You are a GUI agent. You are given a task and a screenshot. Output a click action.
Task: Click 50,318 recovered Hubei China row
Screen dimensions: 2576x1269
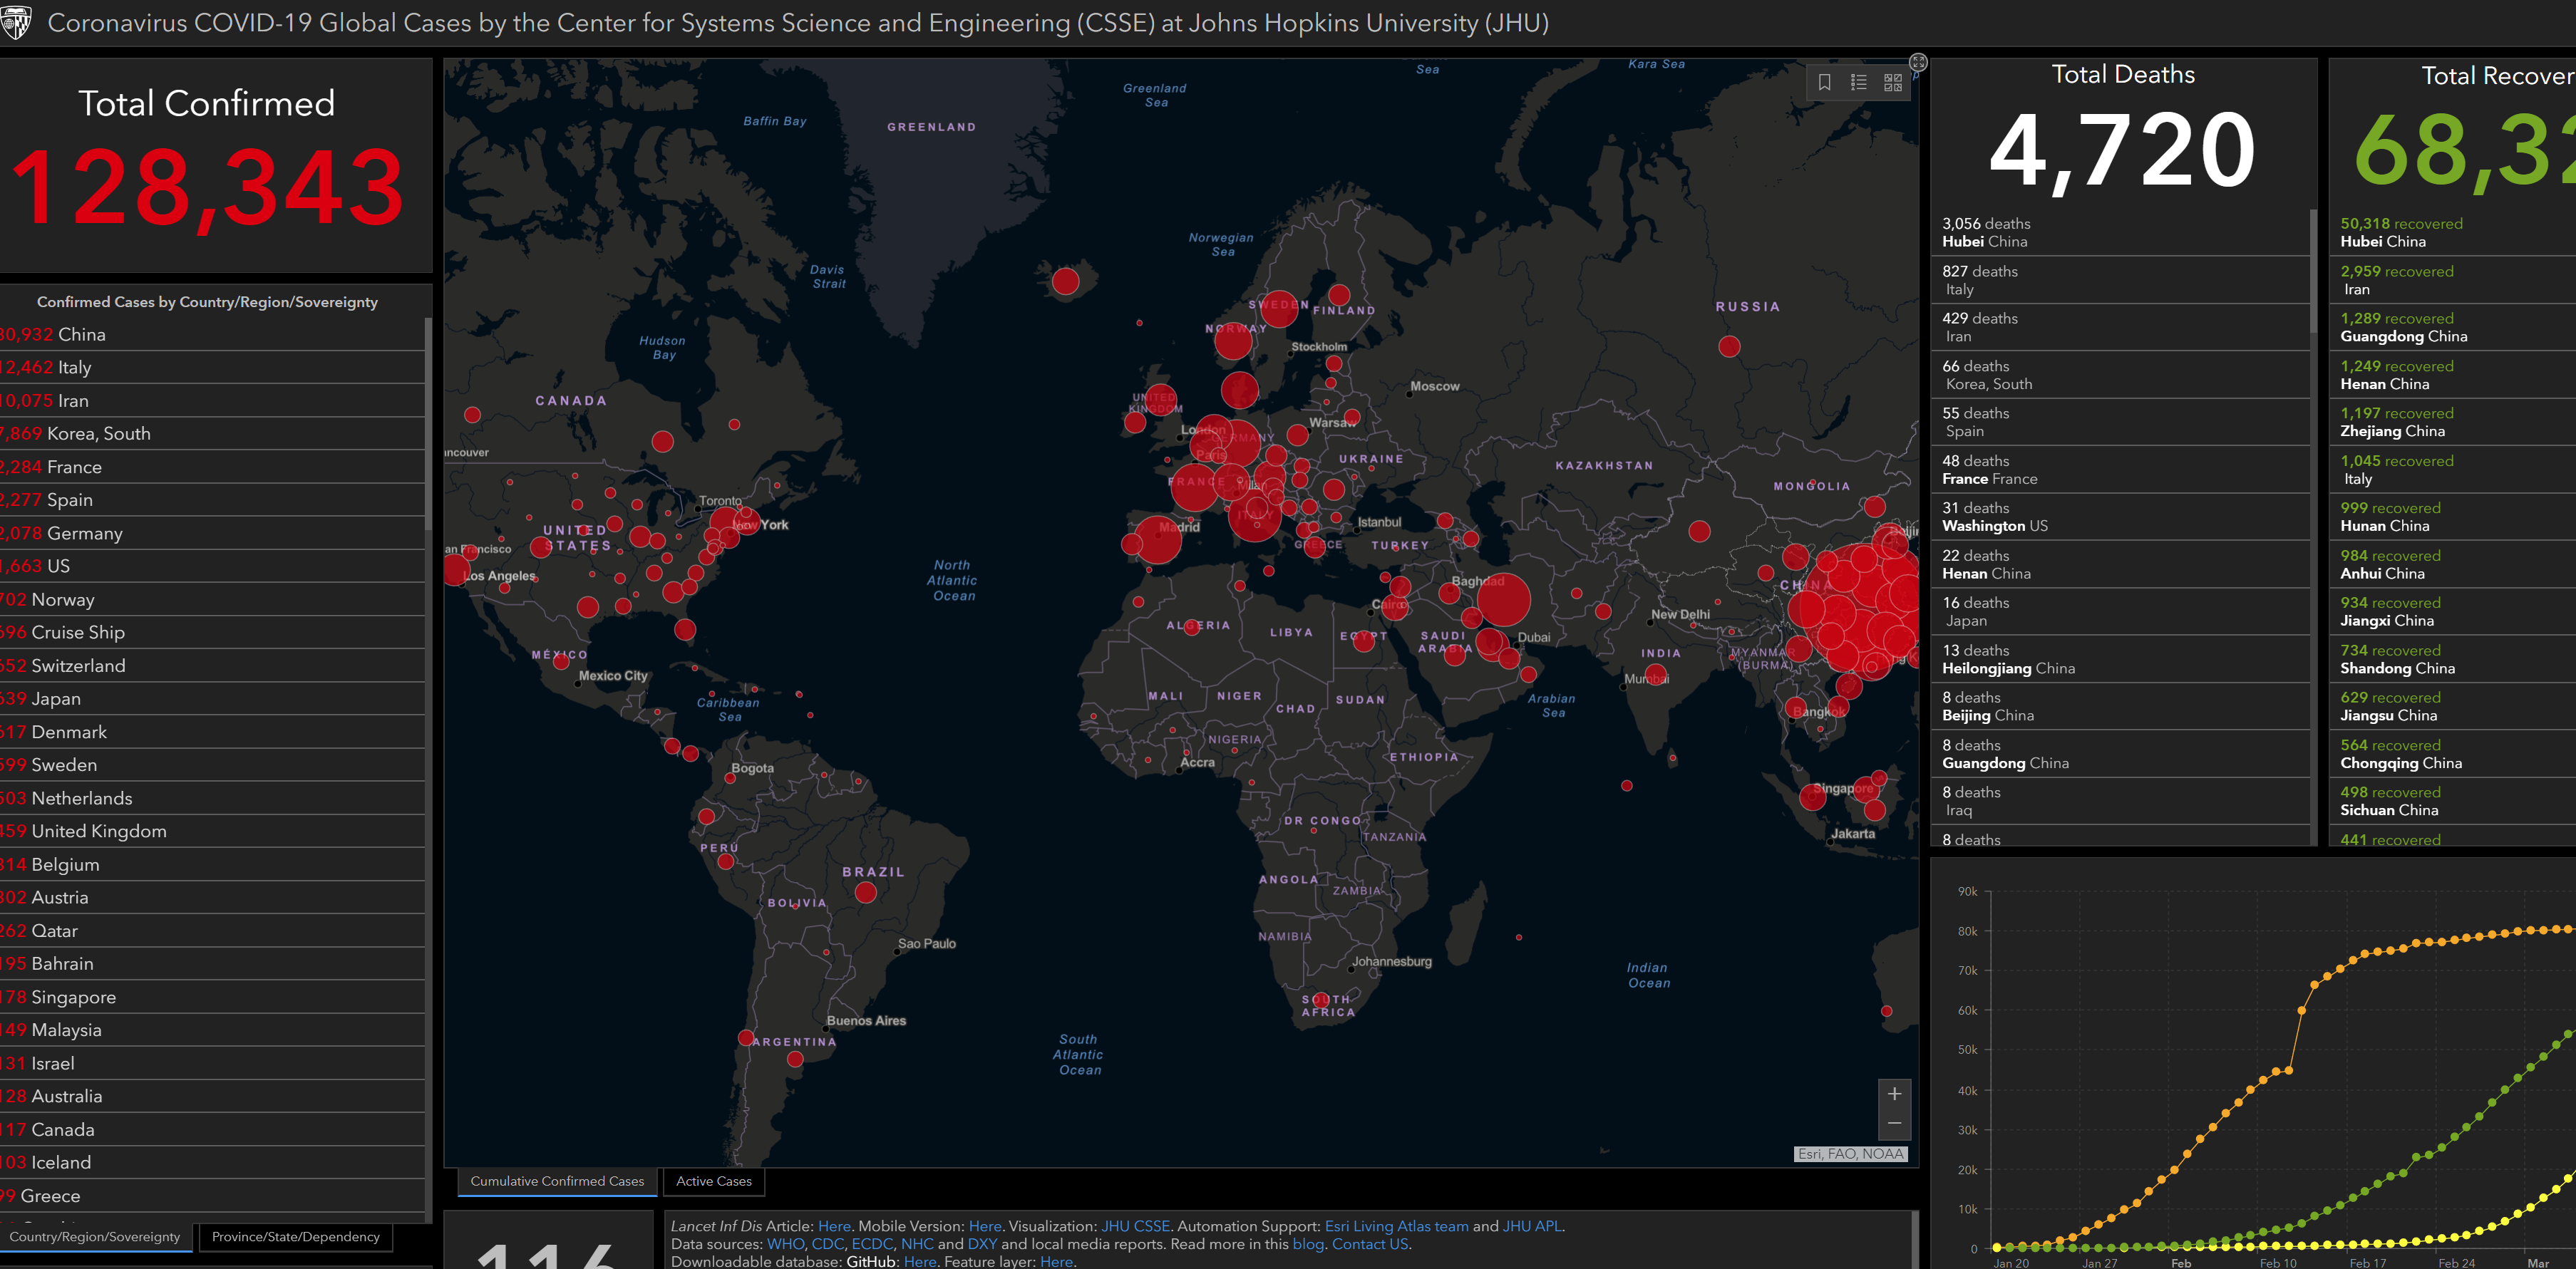pyautogui.click(x=2454, y=232)
